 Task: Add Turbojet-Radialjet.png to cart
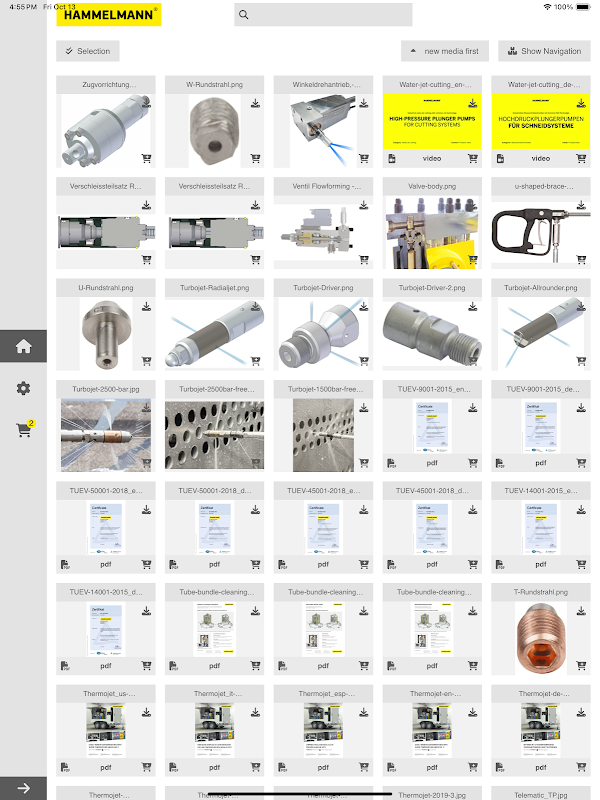tap(255, 361)
